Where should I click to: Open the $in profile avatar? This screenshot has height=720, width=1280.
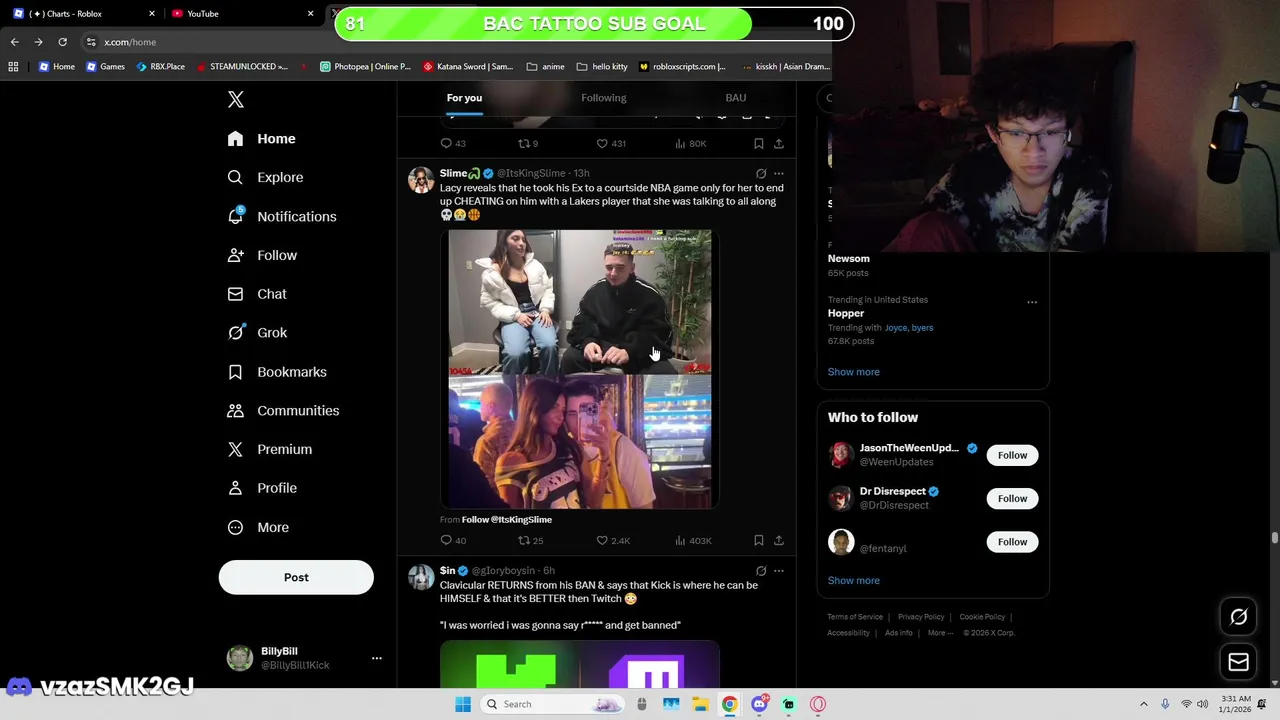click(421, 577)
